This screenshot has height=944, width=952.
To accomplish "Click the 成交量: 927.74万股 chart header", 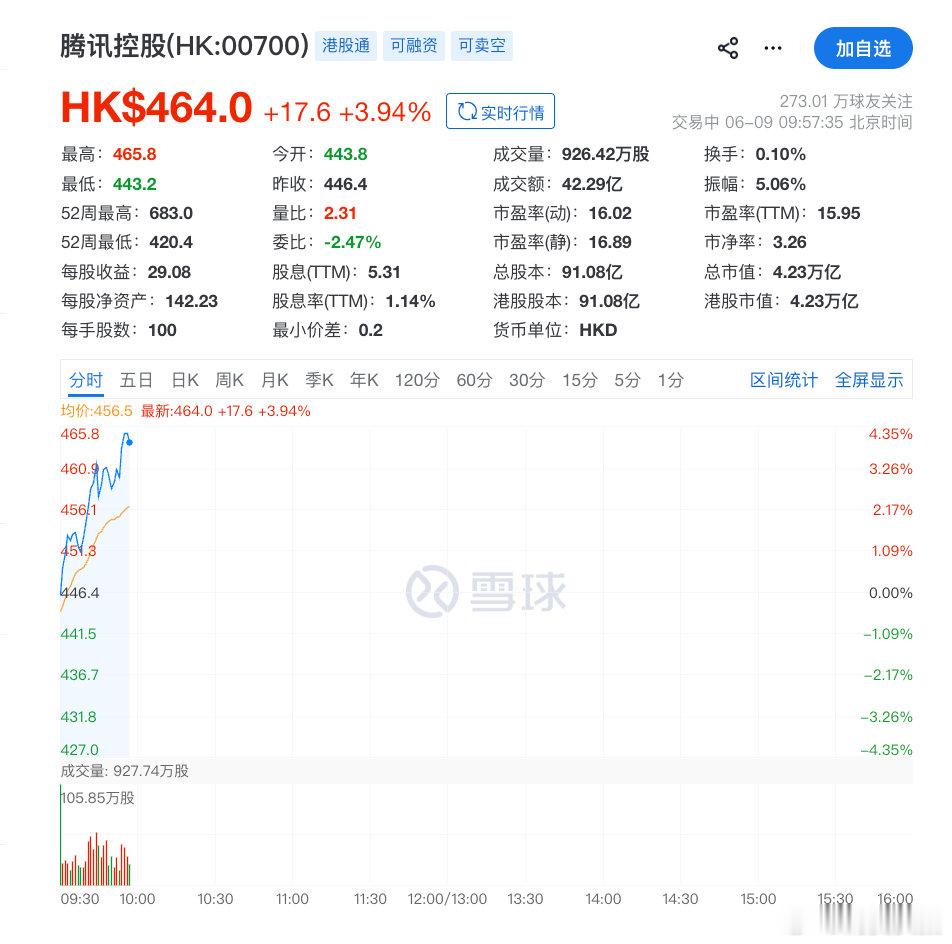I will tap(124, 771).
